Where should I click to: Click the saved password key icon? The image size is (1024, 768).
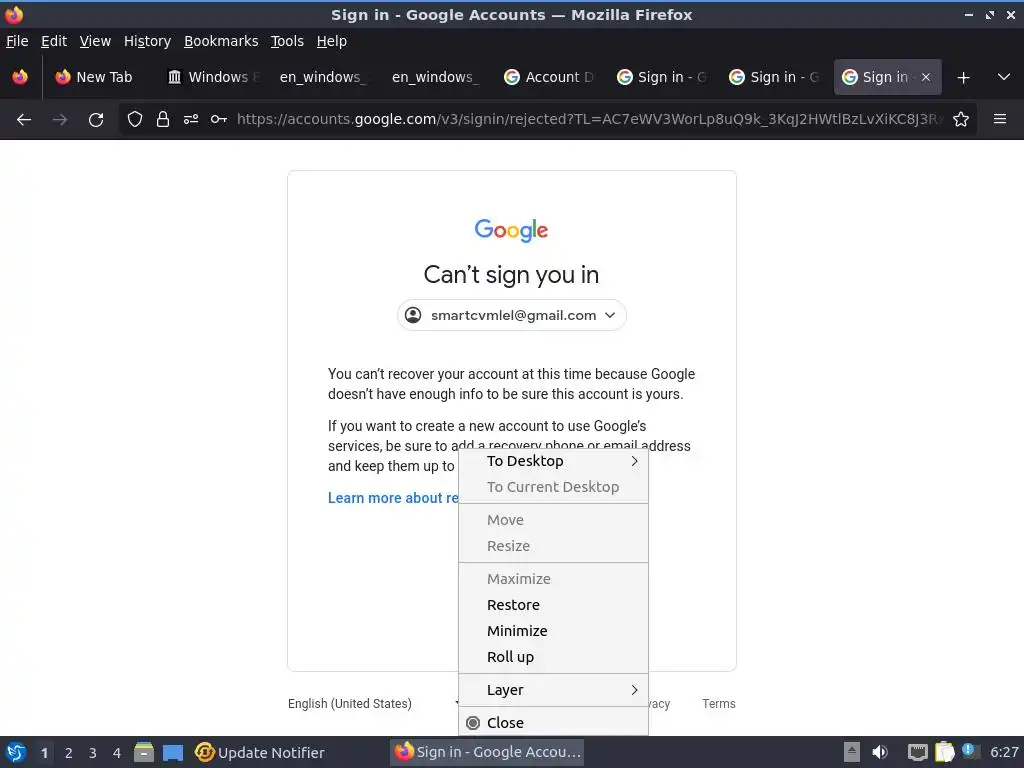point(219,120)
